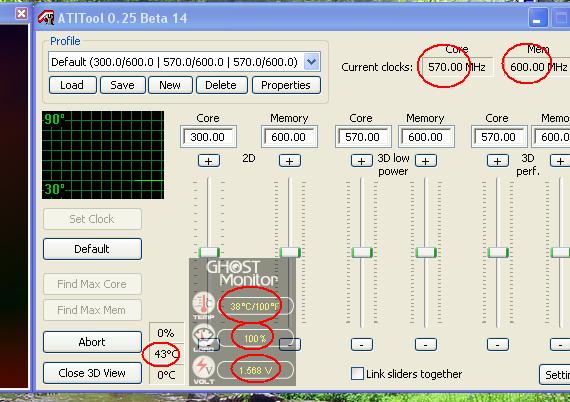Click the Load profile button
The width and height of the screenshot is (570, 402).
[73, 85]
